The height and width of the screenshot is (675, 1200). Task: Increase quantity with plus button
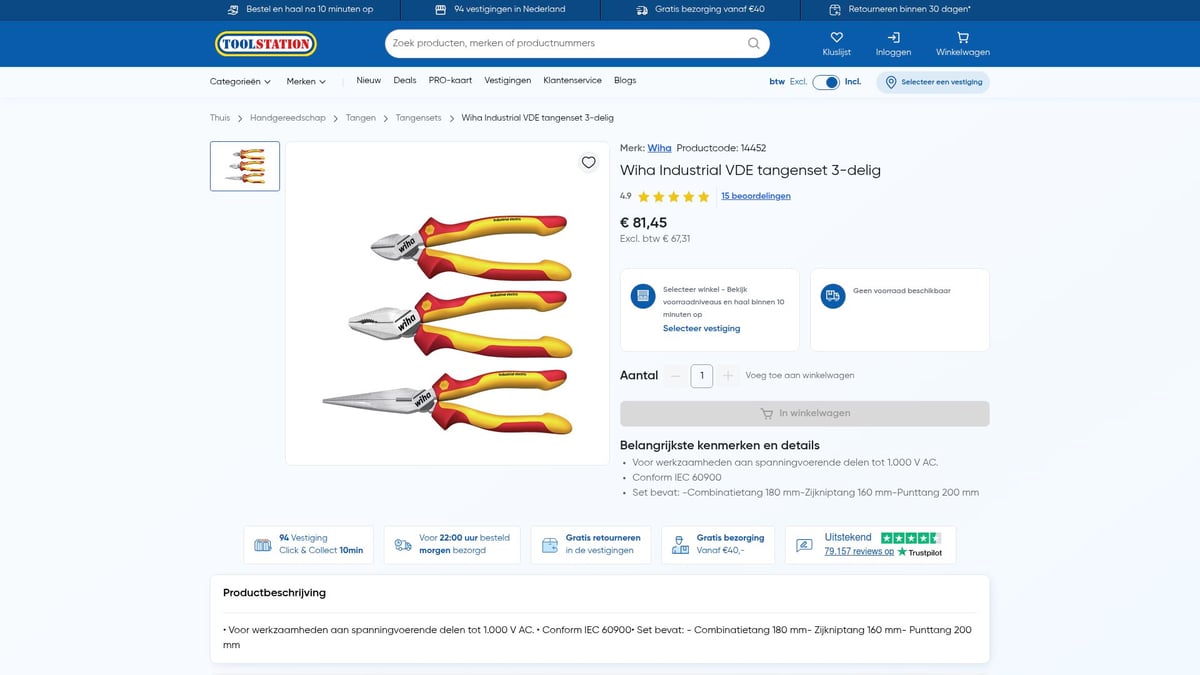[x=728, y=376]
